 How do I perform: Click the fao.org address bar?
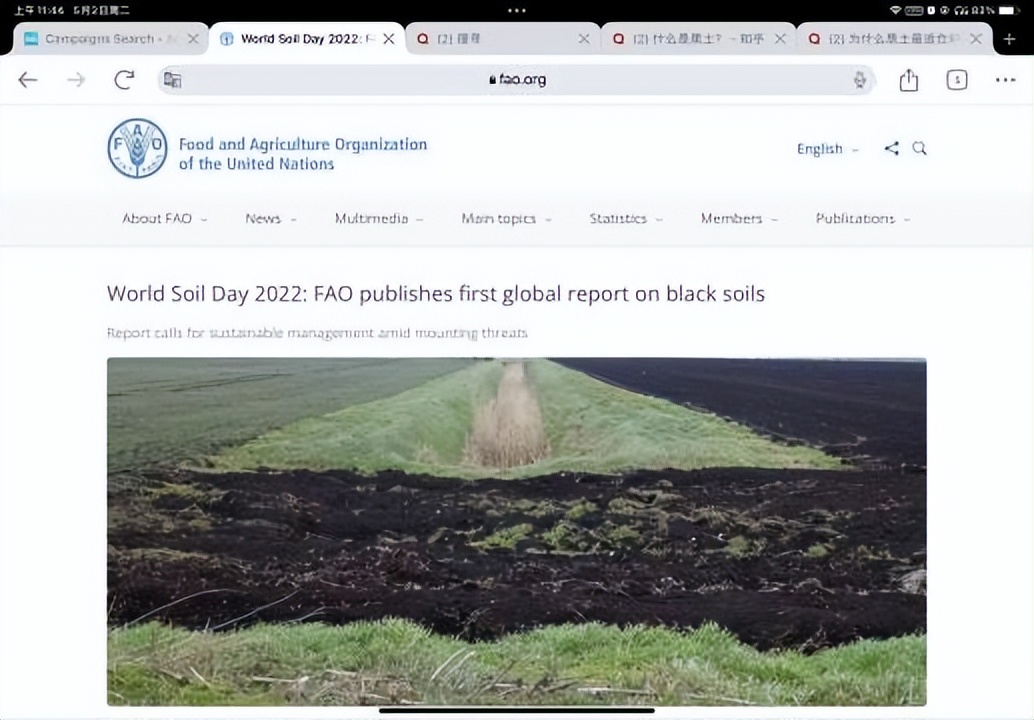[x=516, y=80]
